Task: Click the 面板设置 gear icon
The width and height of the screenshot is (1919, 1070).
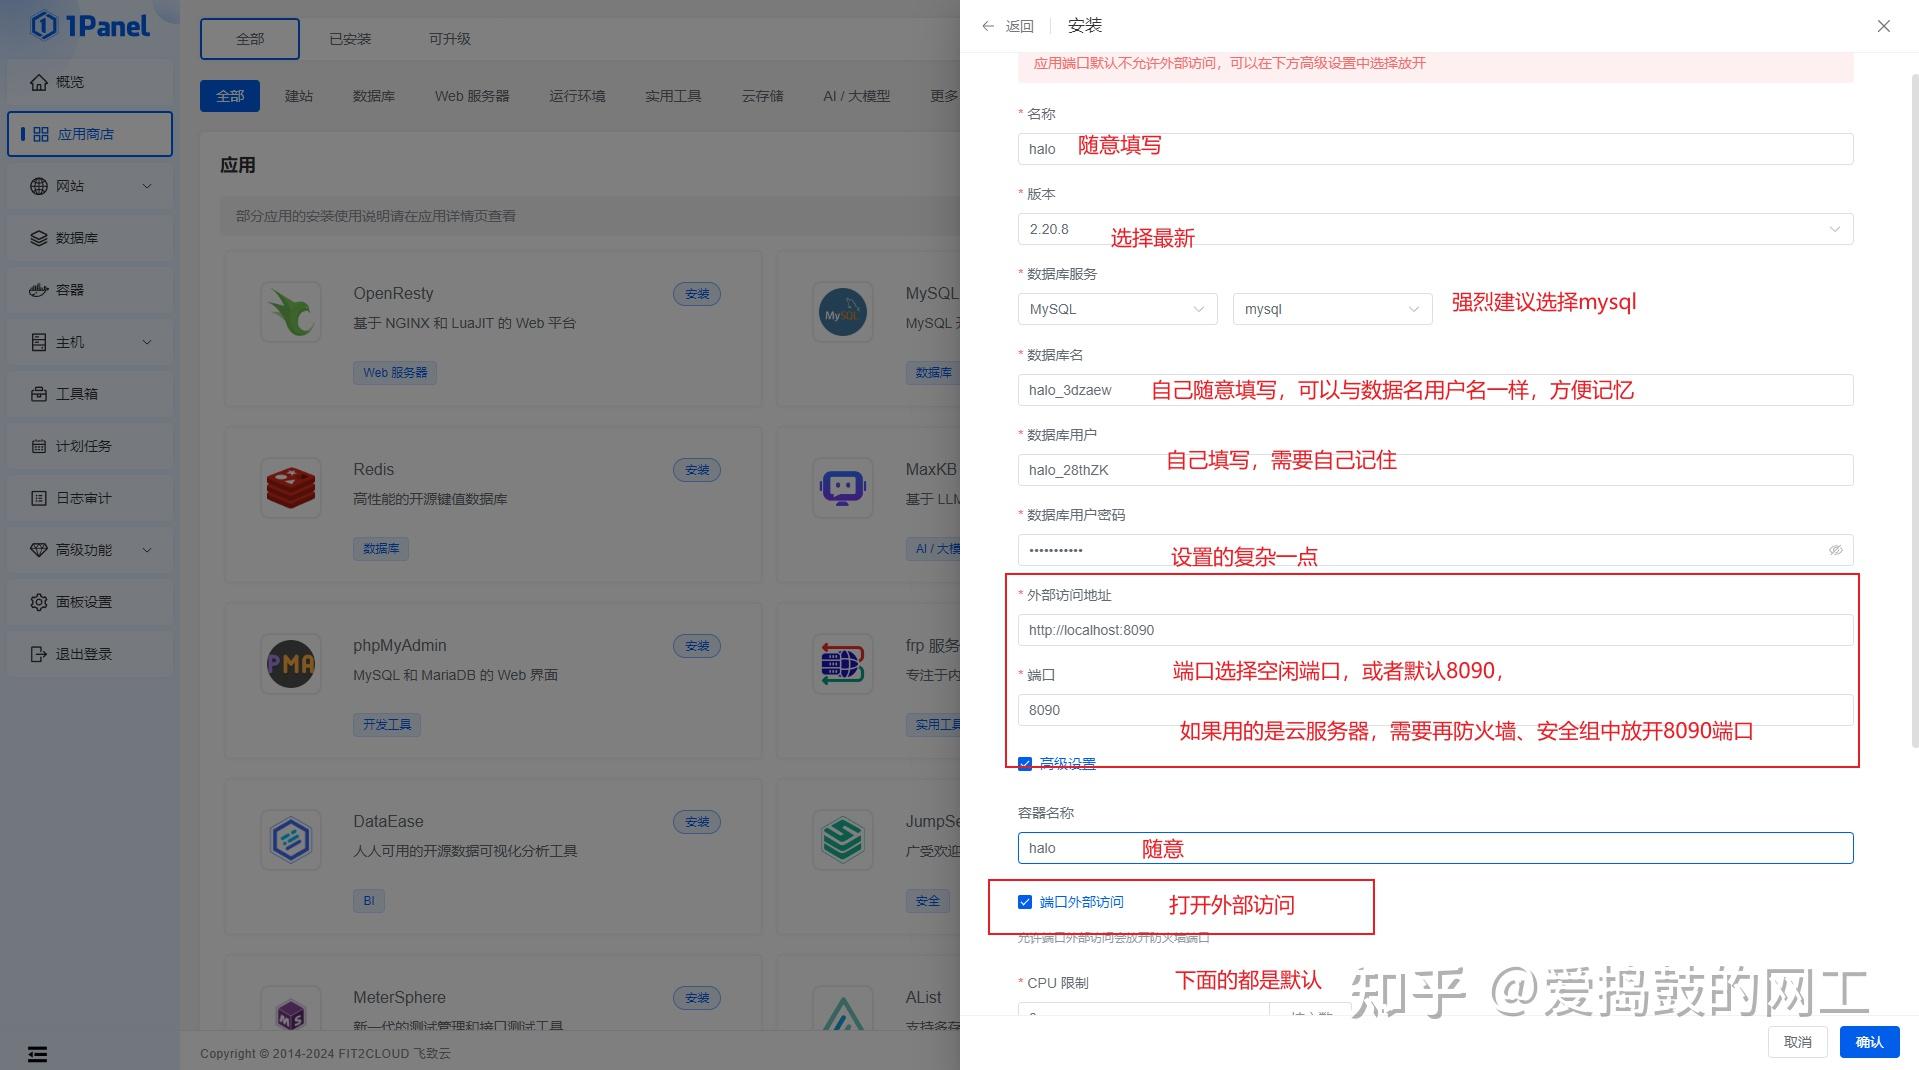Action: (x=39, y=602)
